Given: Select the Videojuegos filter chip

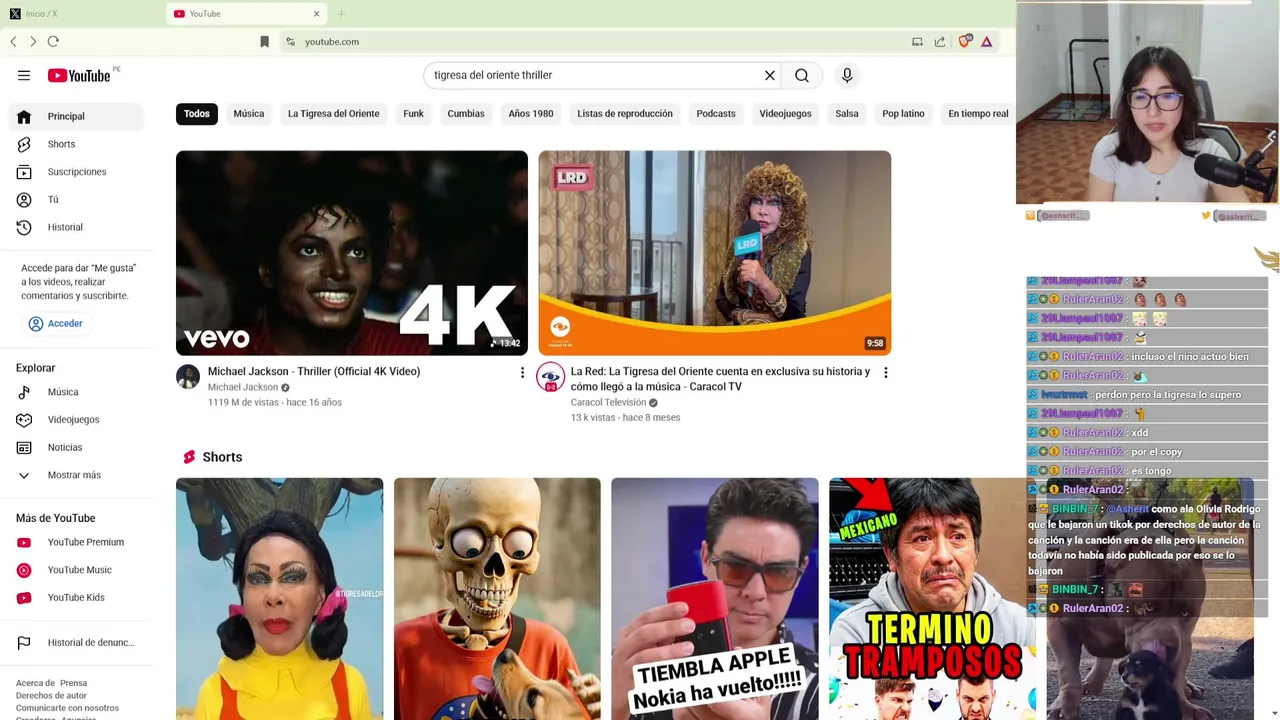Looking at the screenshot, I should pos(785,114).
